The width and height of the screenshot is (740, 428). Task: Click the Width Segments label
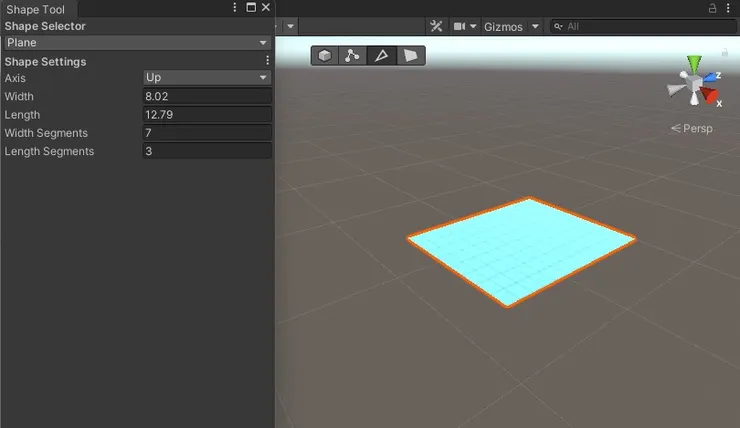pyautogui.click(x=46, y=133)
